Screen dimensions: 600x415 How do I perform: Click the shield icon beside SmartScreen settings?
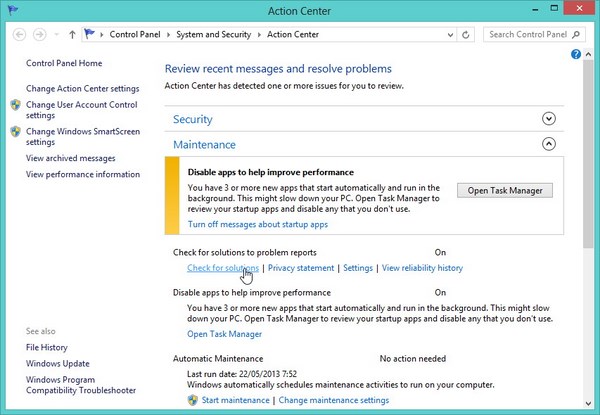pyautogui.click(x=16, y=132)
